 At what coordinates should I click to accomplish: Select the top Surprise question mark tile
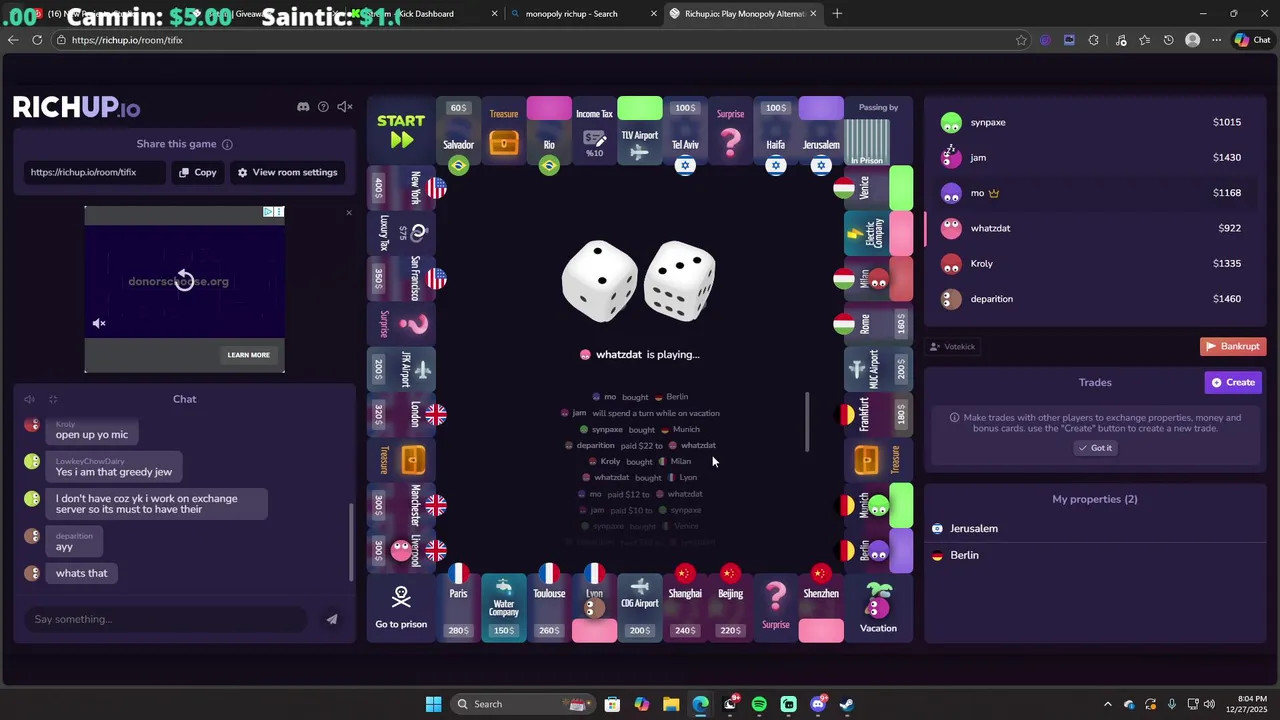[730, 131]
